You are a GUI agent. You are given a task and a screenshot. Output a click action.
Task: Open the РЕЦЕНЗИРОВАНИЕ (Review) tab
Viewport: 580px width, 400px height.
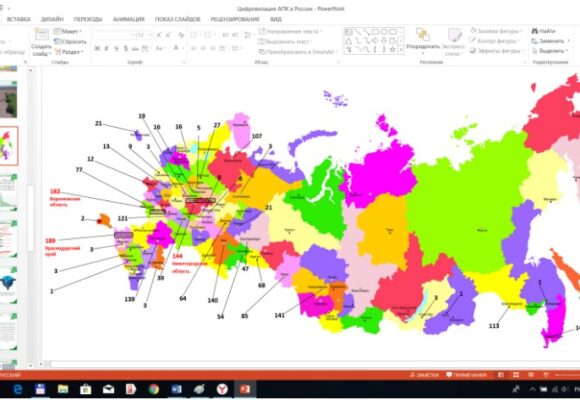(x=235, y=19)
